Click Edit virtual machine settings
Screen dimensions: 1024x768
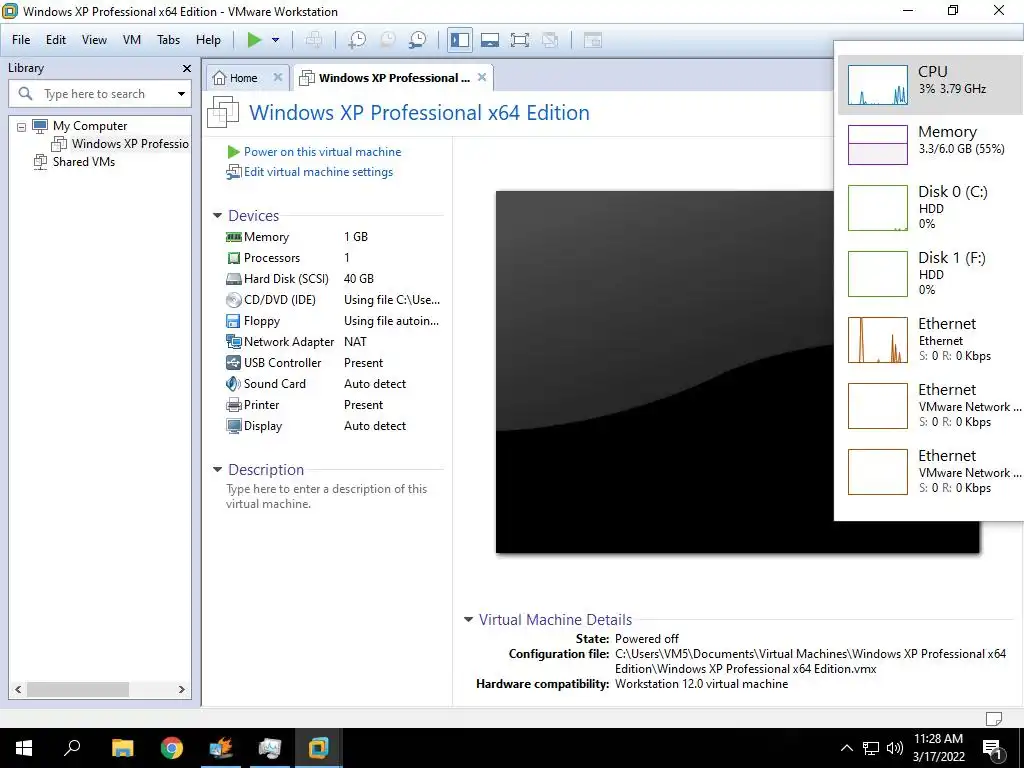[318, 172]
